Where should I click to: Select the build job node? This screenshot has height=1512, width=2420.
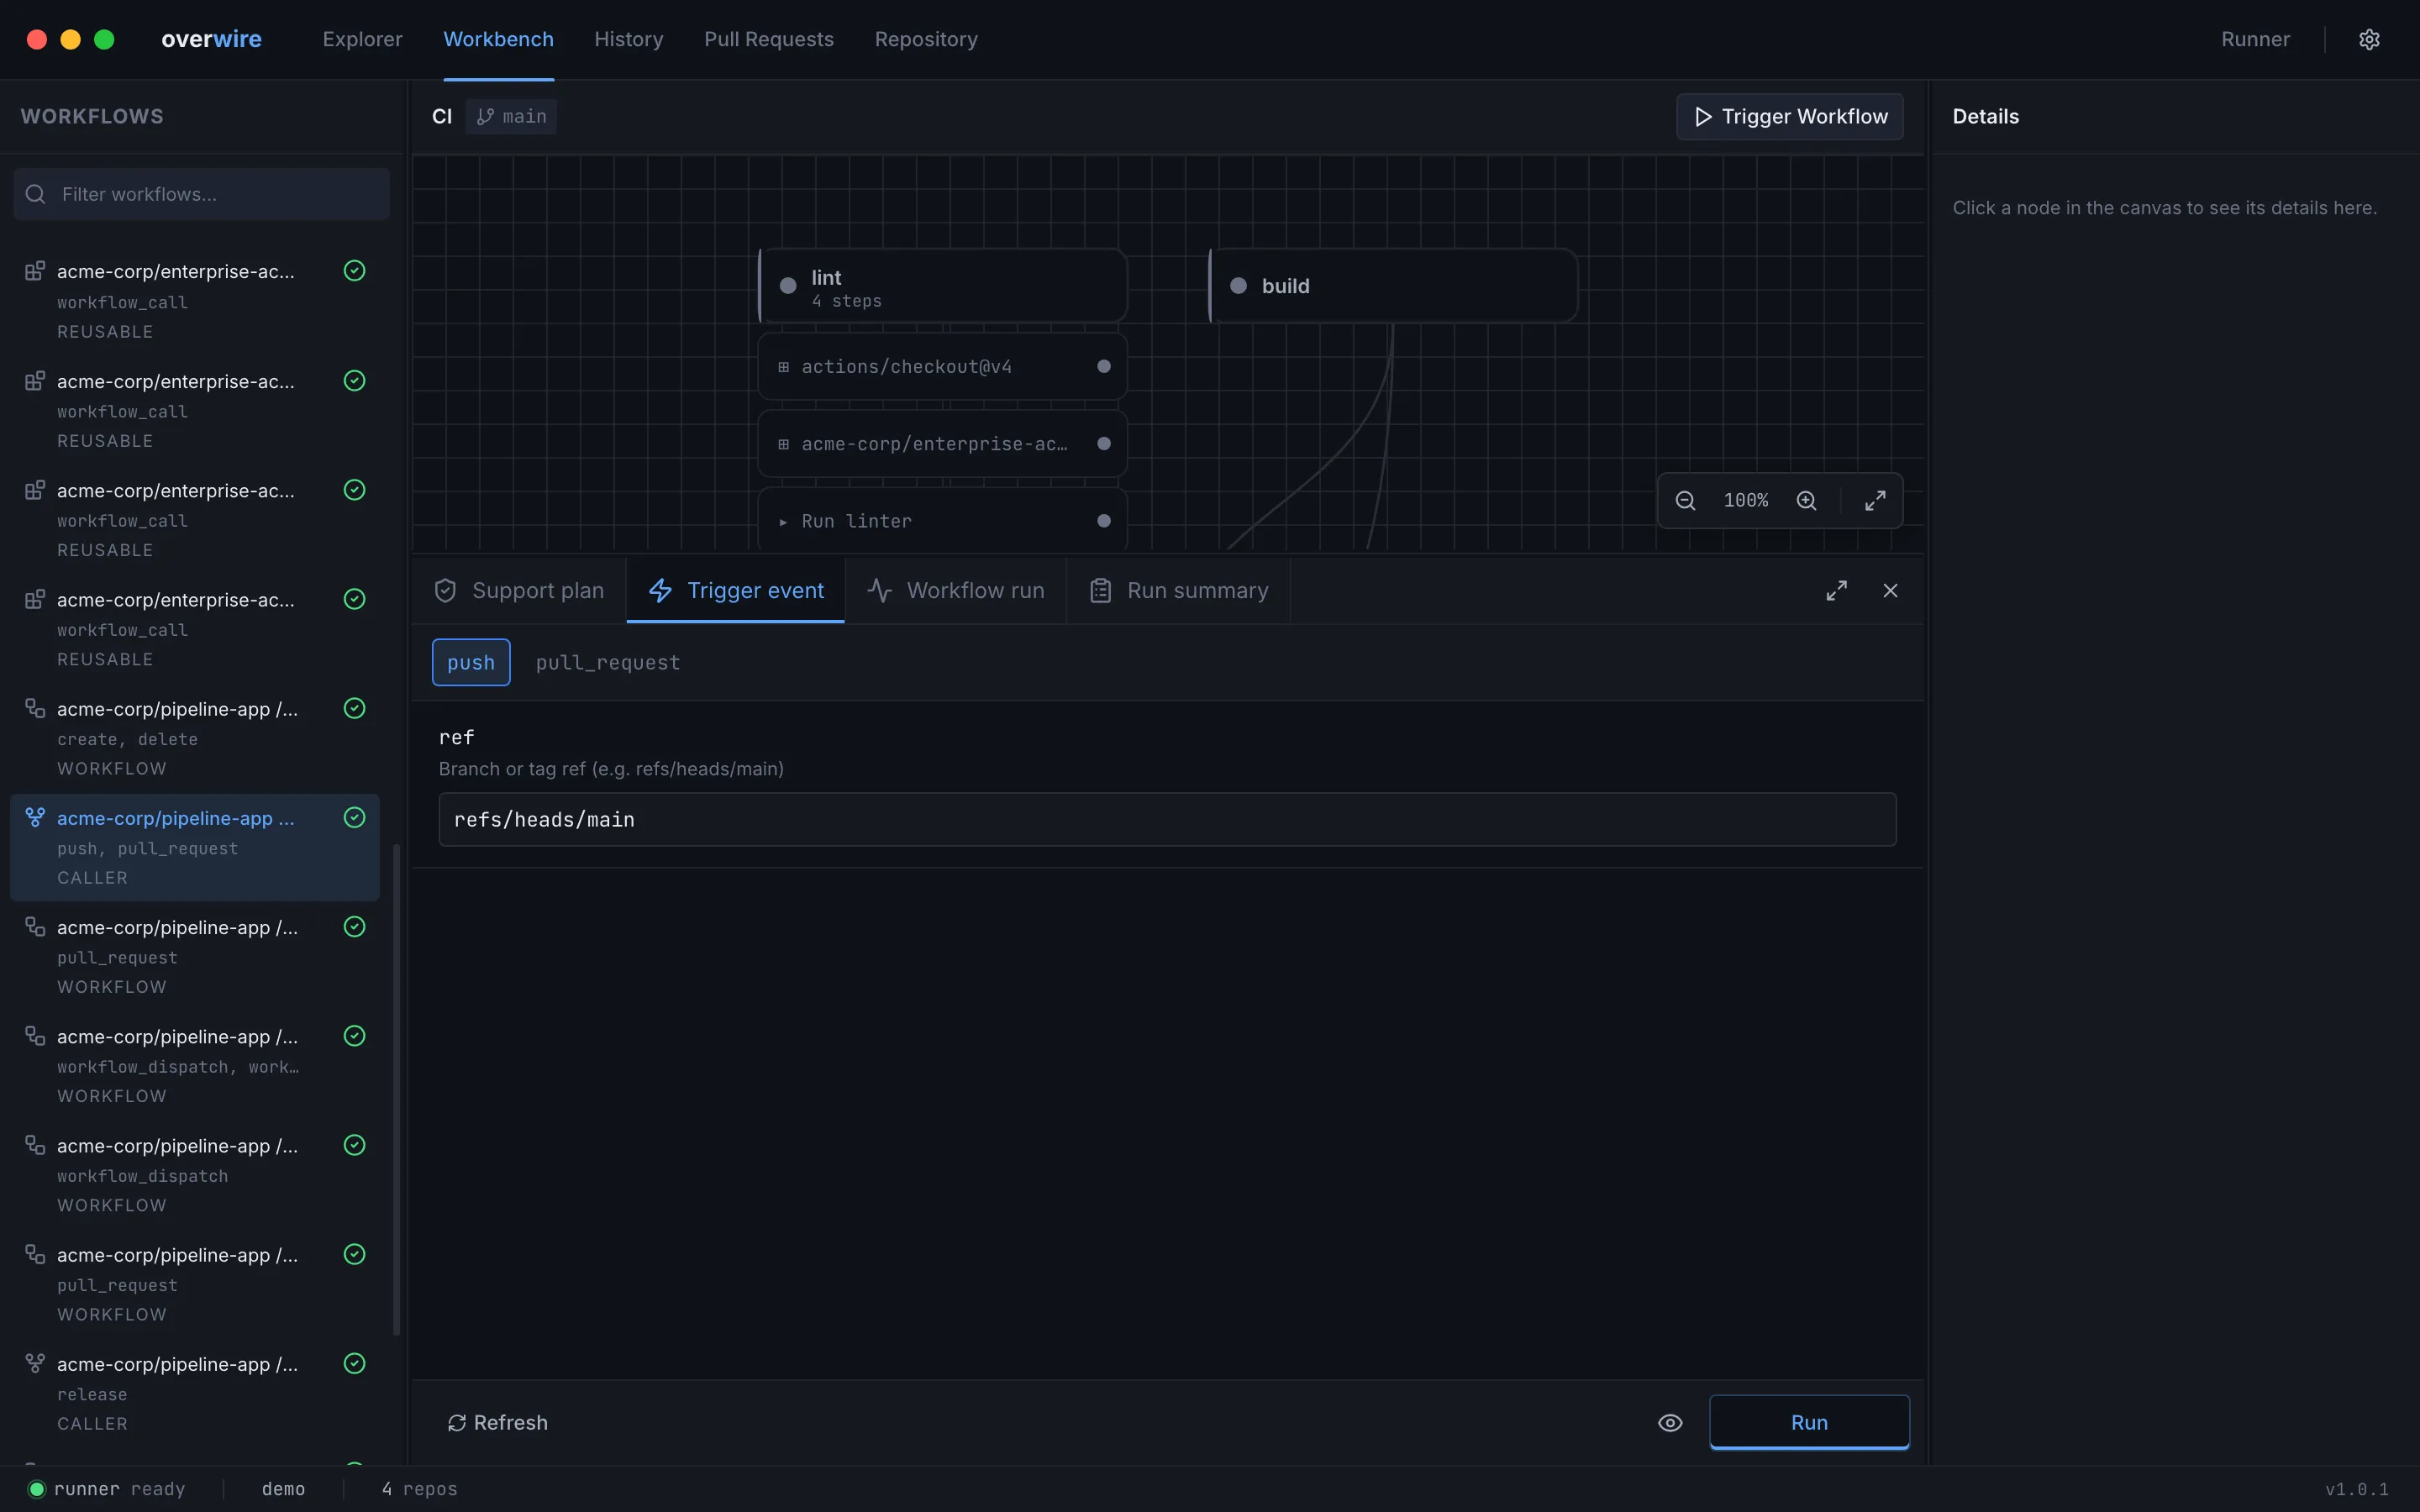pyautogui.click(x=1393, y=286)
